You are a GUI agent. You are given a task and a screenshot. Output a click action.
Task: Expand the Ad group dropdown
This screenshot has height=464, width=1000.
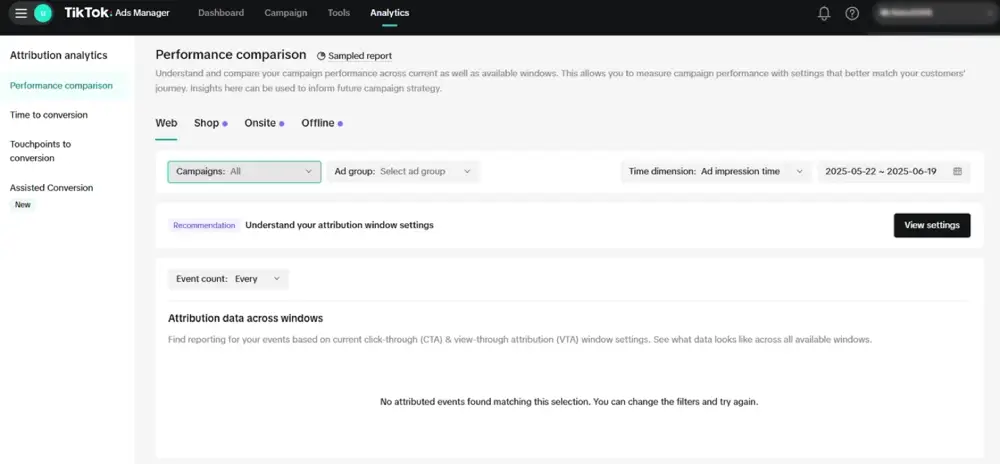403,171
